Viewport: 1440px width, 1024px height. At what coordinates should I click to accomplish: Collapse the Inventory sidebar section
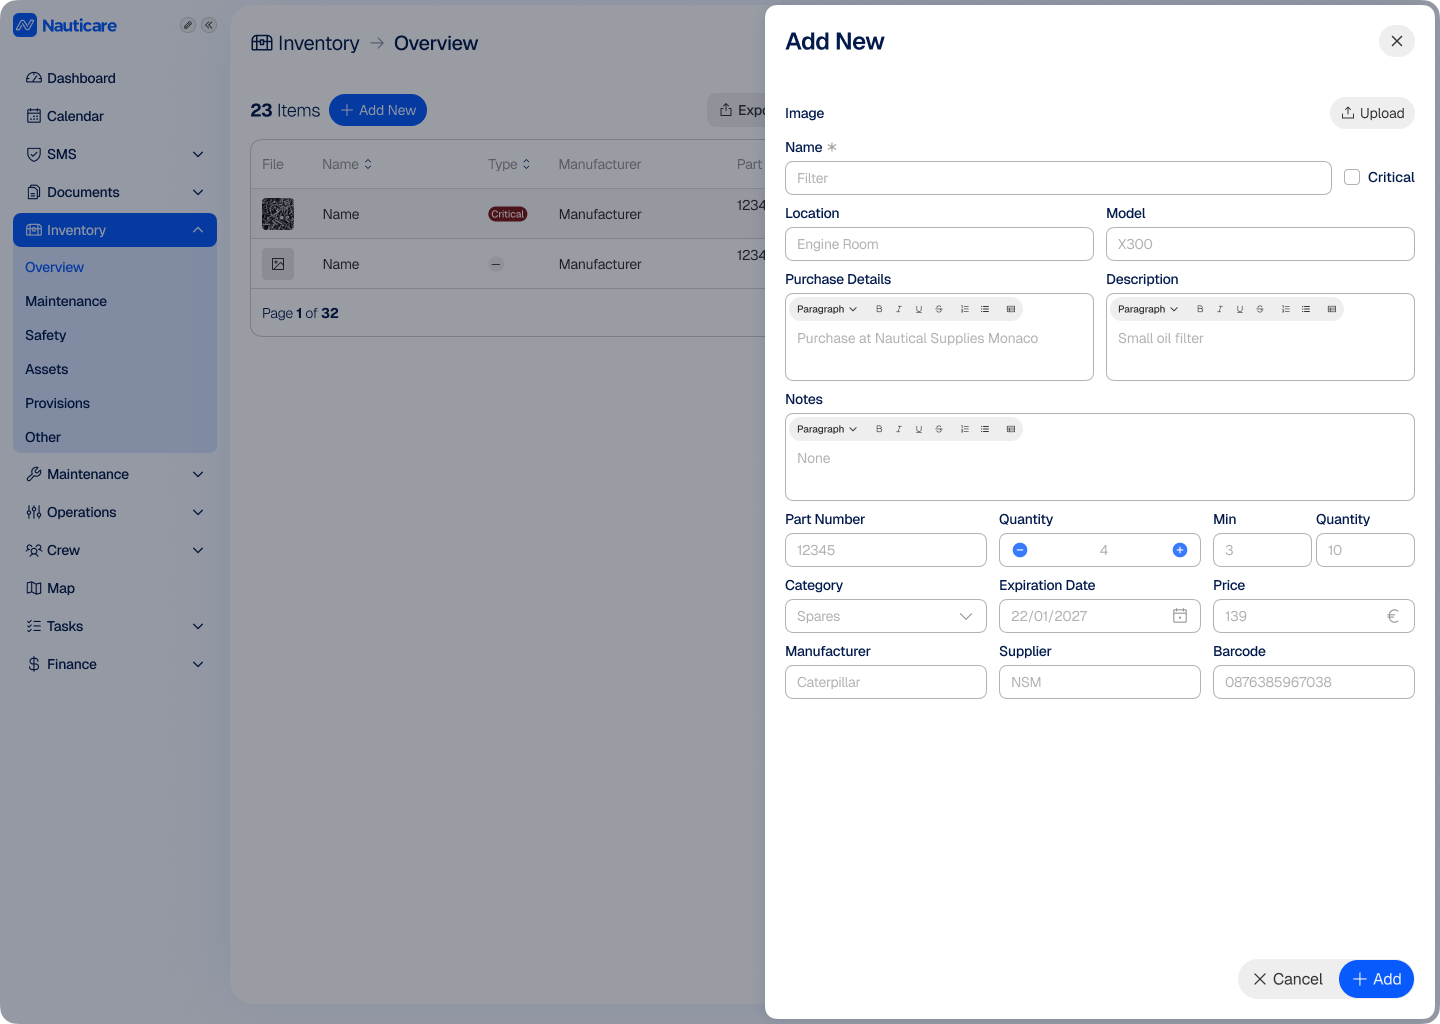115,230
